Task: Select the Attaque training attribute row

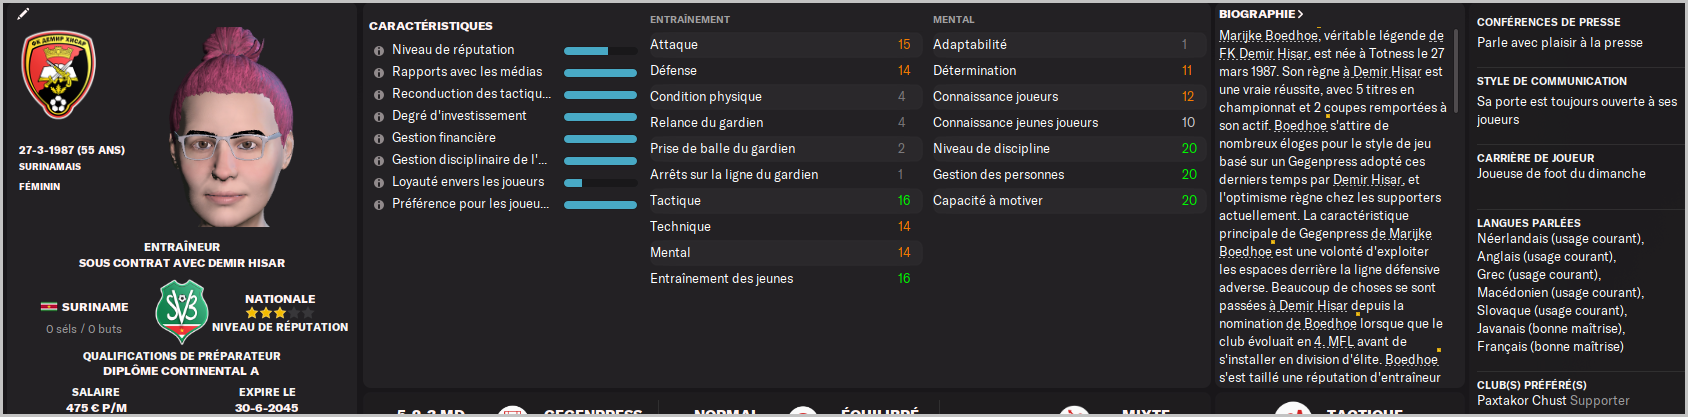Action: tap(780, 45)
